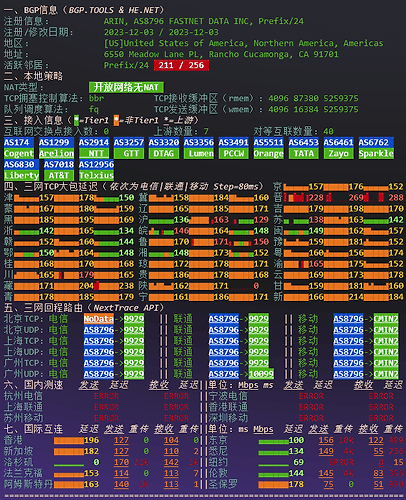Select the AT&T label
The height and width of the screenshot is (500, 406).
click(x=59, y=175)
